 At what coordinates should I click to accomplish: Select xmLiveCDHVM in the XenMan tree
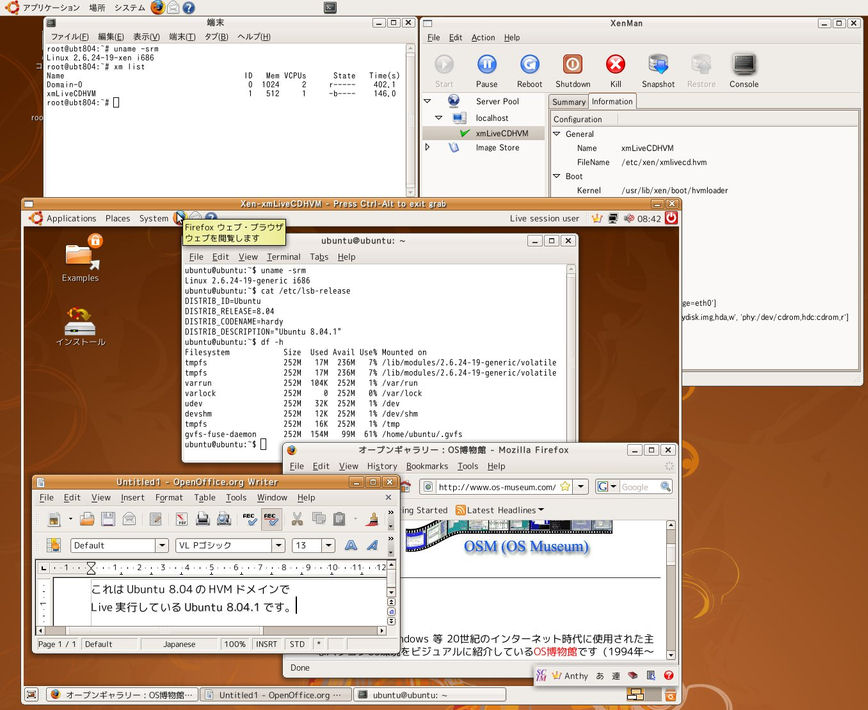[502, 133]
